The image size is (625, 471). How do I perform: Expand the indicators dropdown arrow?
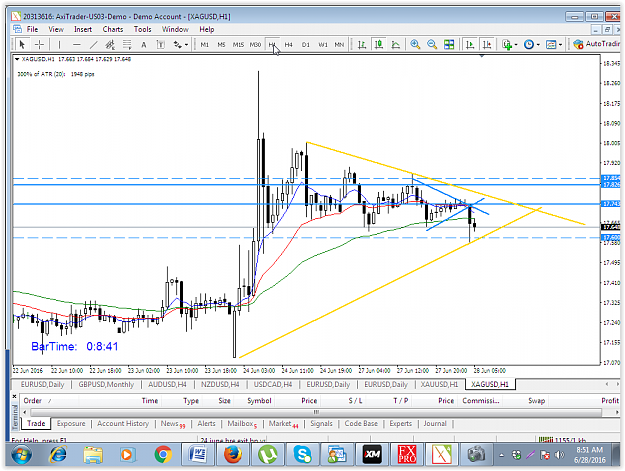tap(516, 45)
